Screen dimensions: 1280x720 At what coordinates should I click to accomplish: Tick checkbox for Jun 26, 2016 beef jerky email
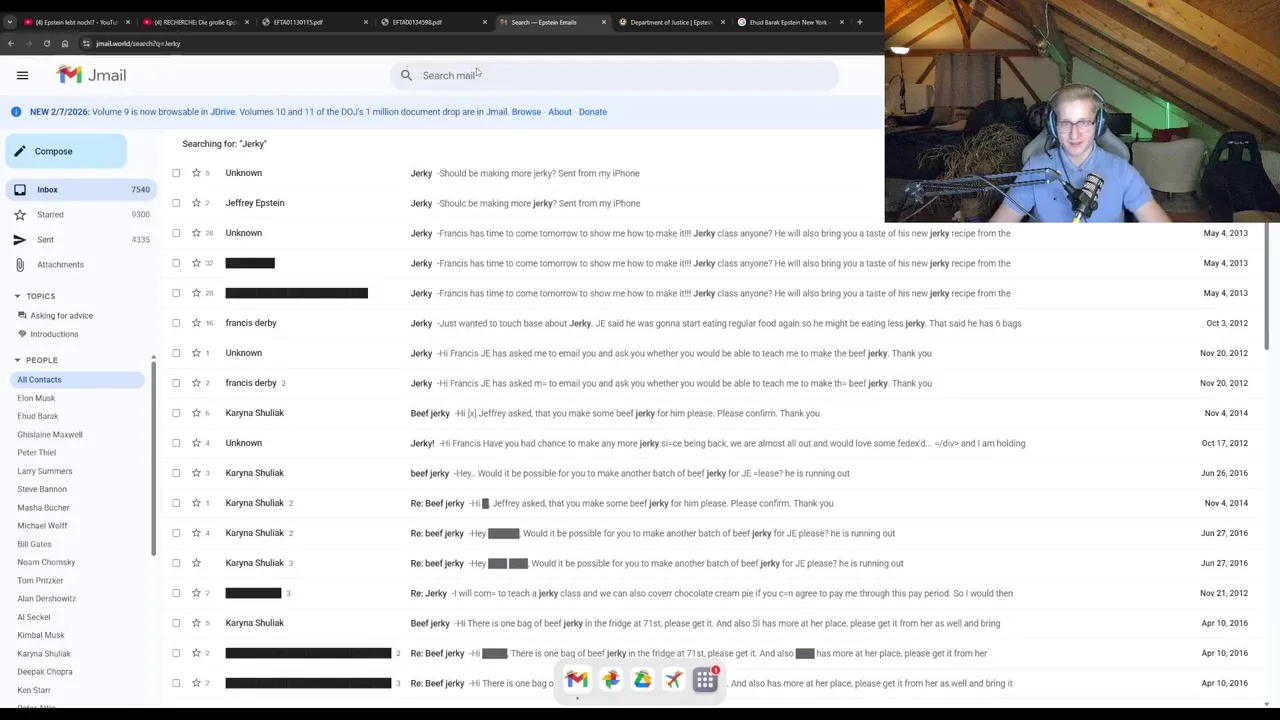176,473
